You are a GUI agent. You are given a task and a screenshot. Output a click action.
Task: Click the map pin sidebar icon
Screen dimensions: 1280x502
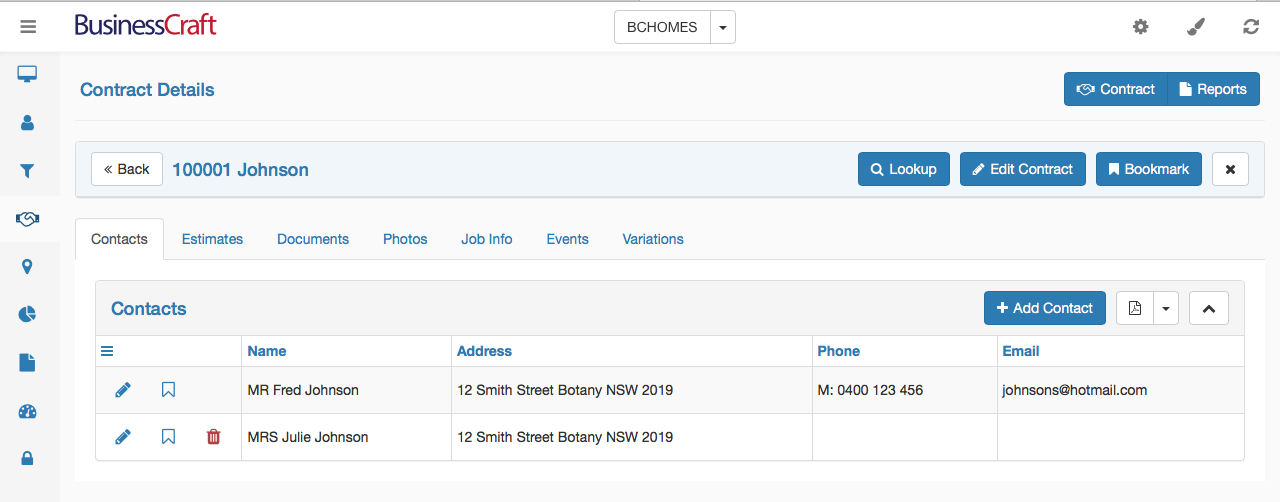click(x=27, y=266)
